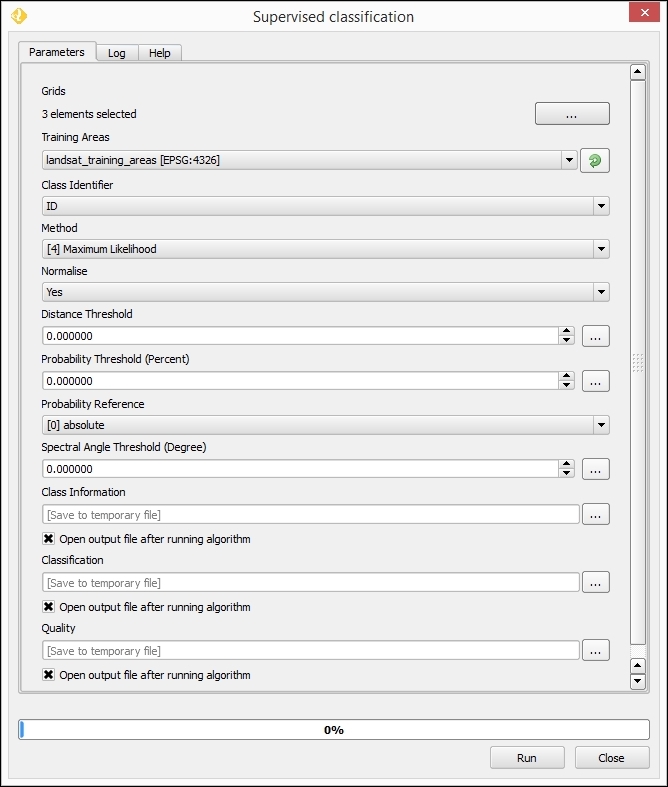Click the QGIS icon in title bar
The width and height of the screenshot is (668, 787).
[x=18, y=16]
